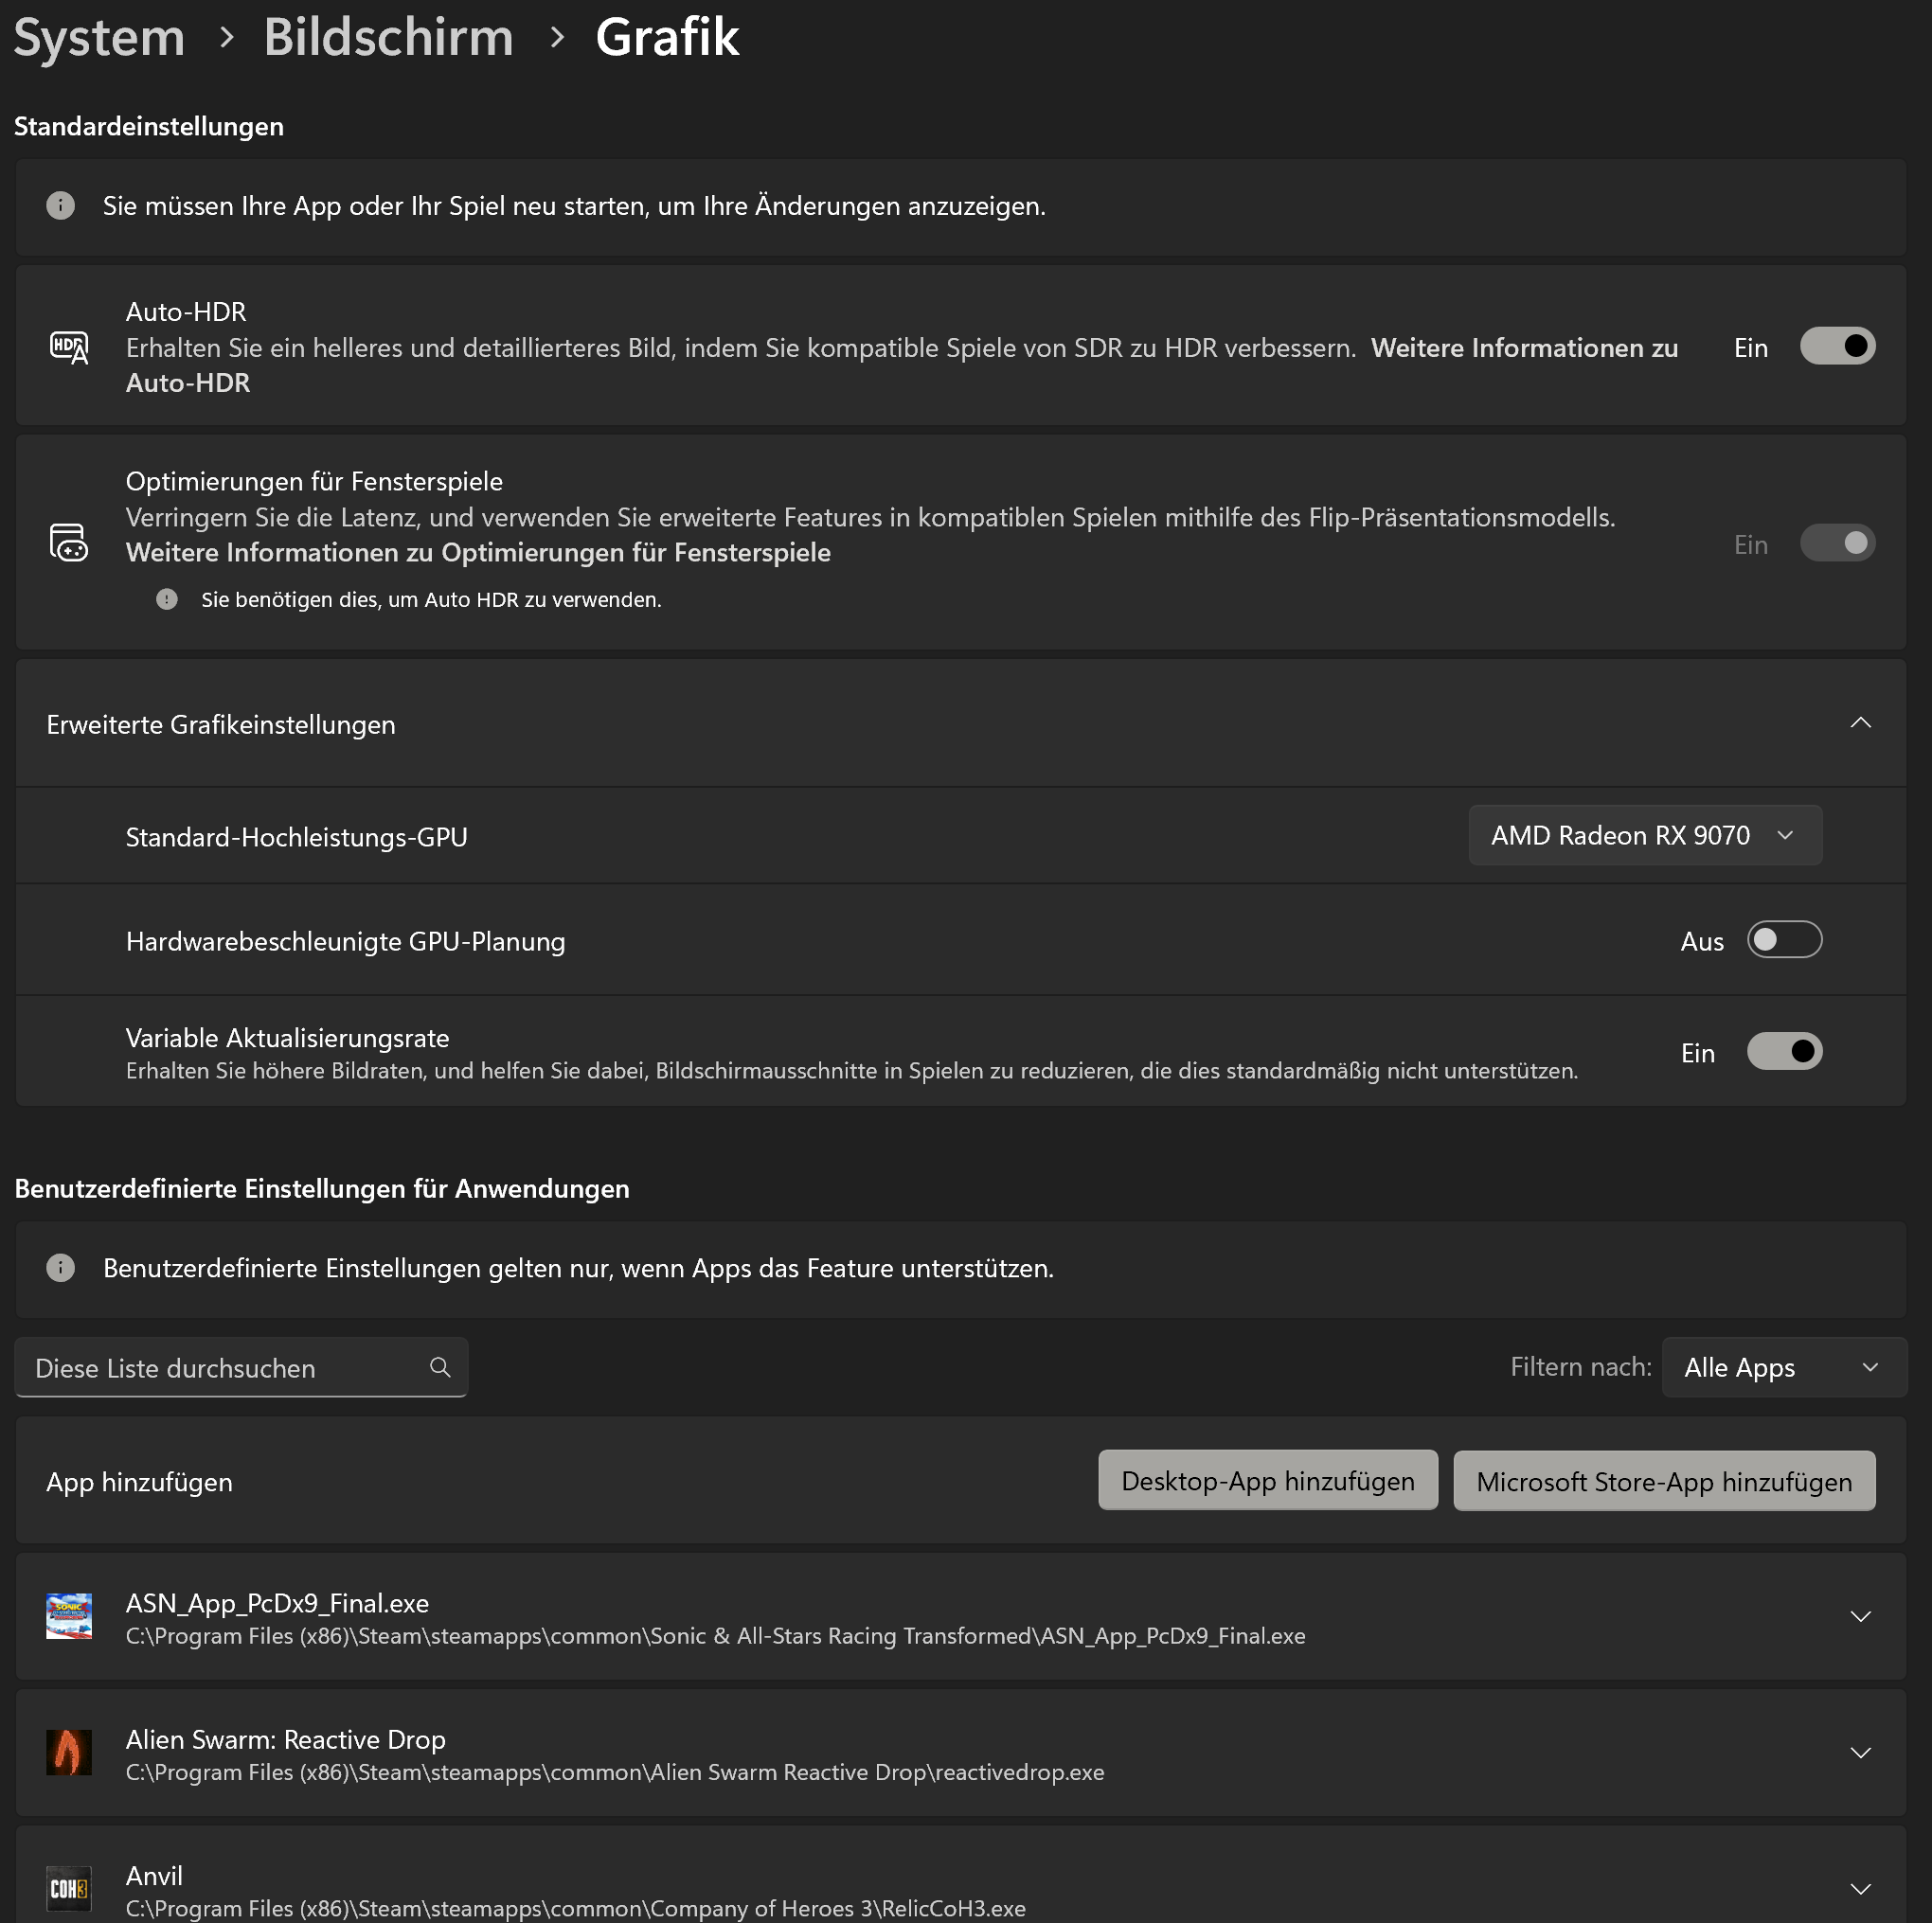Enable Hardwarebeschleunigte GPU-Planung toggle

1785,940
